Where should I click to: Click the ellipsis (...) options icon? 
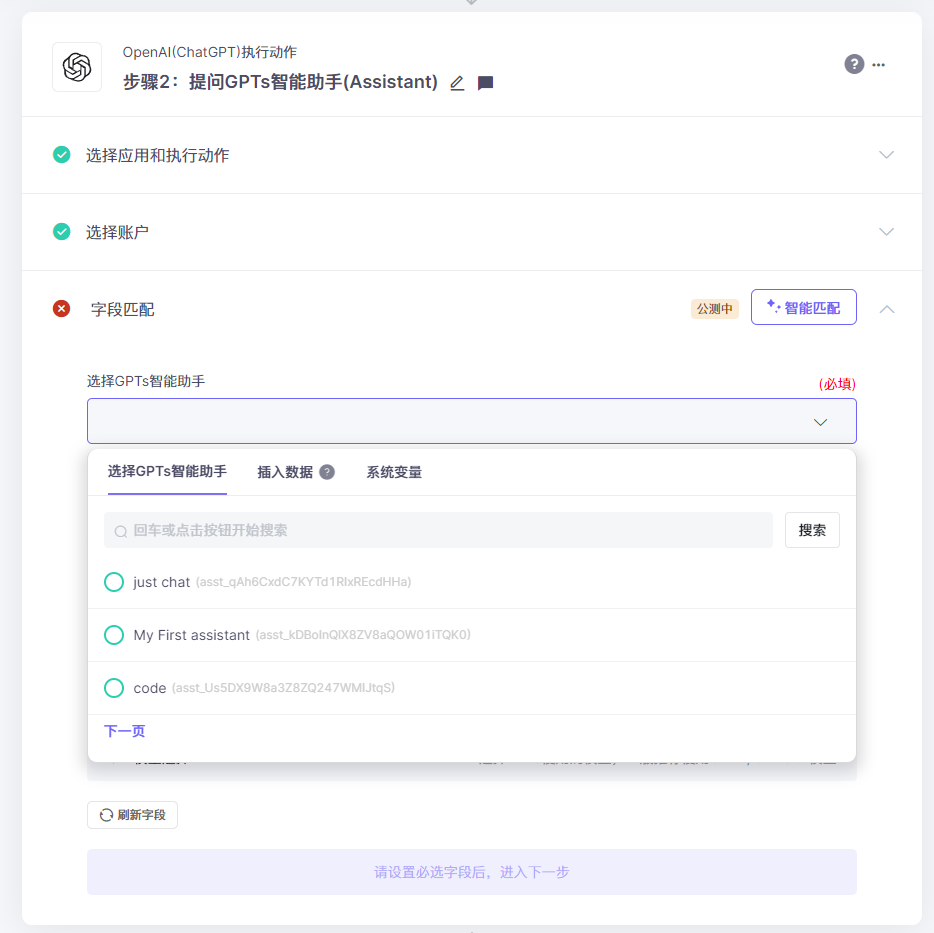pyautogui.click(x=878, y=64)
